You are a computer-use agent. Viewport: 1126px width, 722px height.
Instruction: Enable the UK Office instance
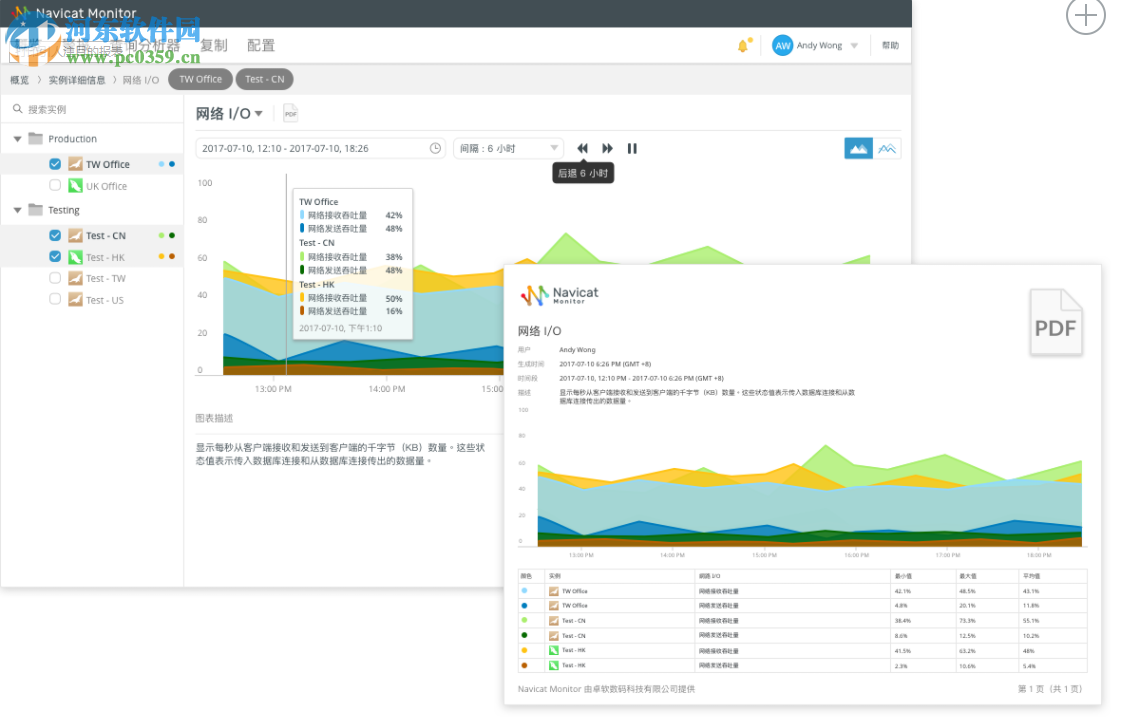point(55,186)
